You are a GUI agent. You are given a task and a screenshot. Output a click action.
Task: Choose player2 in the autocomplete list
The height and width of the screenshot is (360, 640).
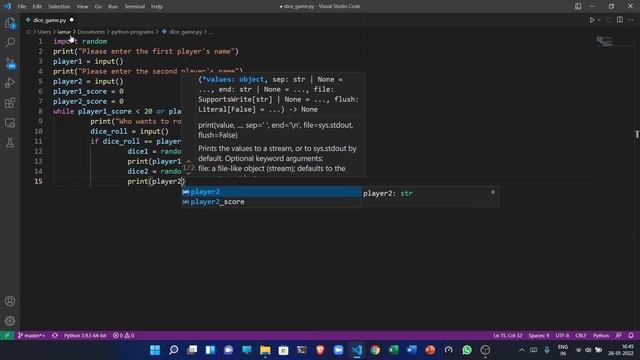[x=271, y=192]
